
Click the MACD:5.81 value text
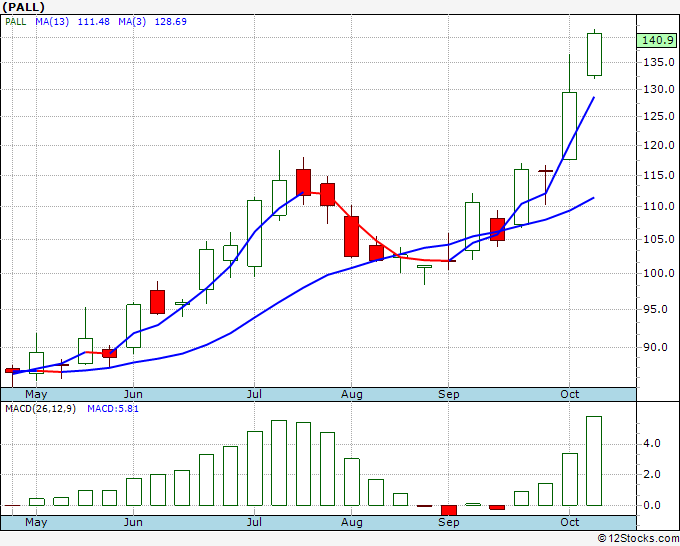coord(113,409)
